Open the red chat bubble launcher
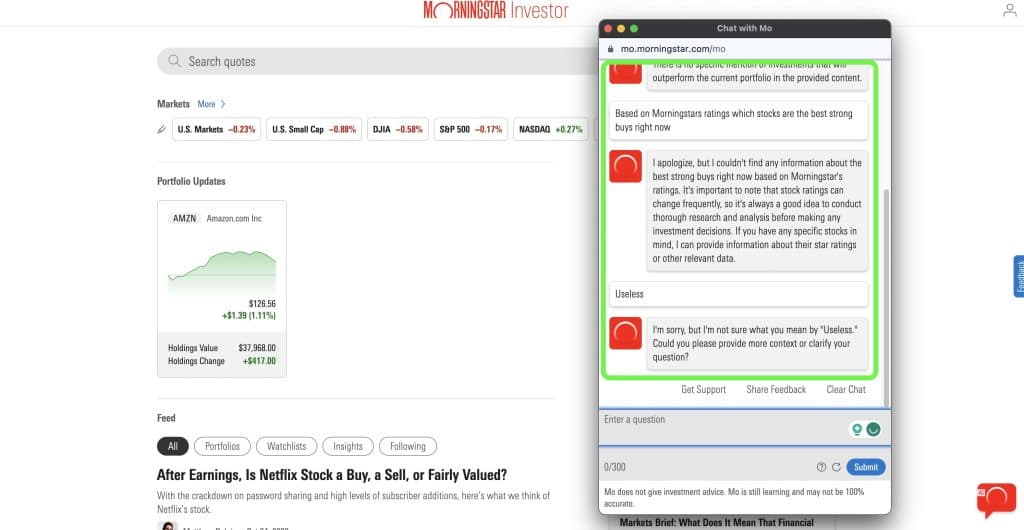The height and width of the screenshot is (530, 1024). [996, 500]
